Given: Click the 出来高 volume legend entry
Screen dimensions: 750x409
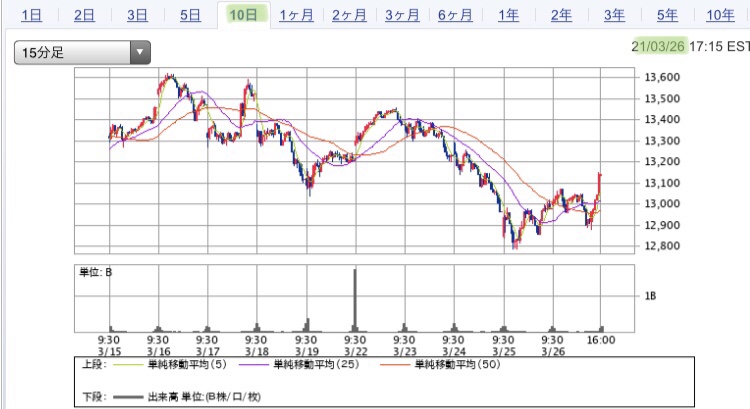Looking at the screenshot, I should pyautogui.click(x=204, y=397).
